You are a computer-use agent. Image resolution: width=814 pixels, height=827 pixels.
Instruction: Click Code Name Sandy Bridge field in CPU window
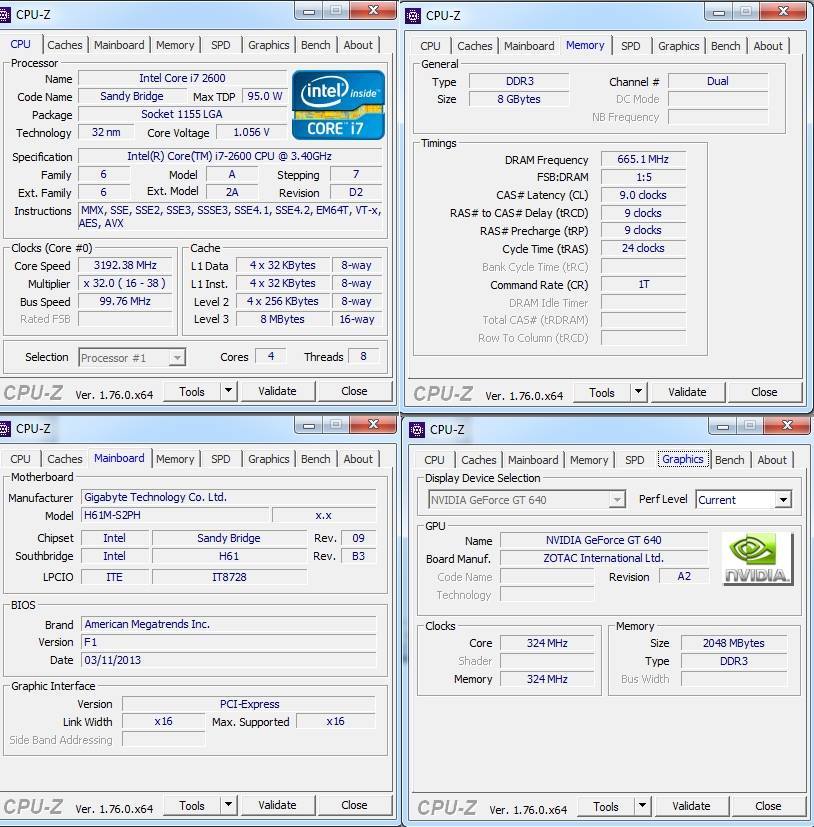132,96
